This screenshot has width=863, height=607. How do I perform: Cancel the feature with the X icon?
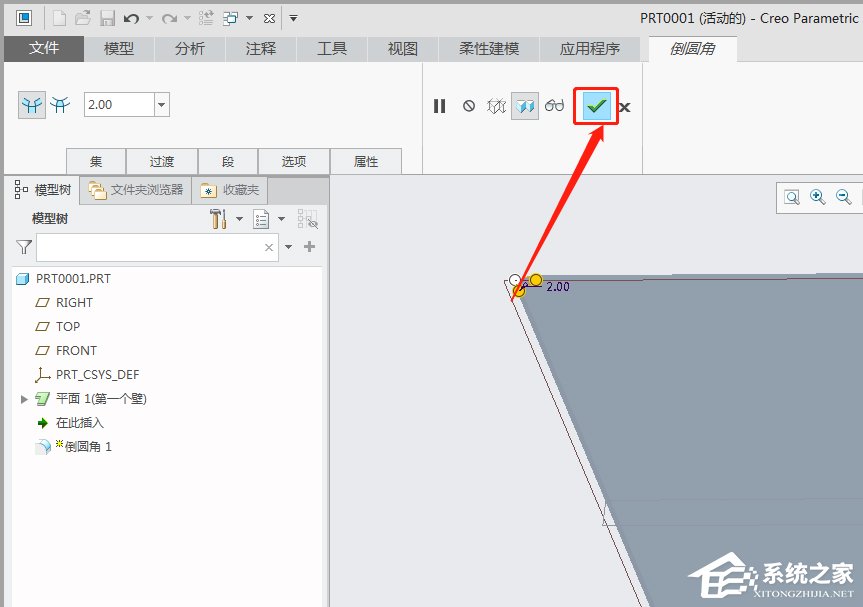[623, 106]
